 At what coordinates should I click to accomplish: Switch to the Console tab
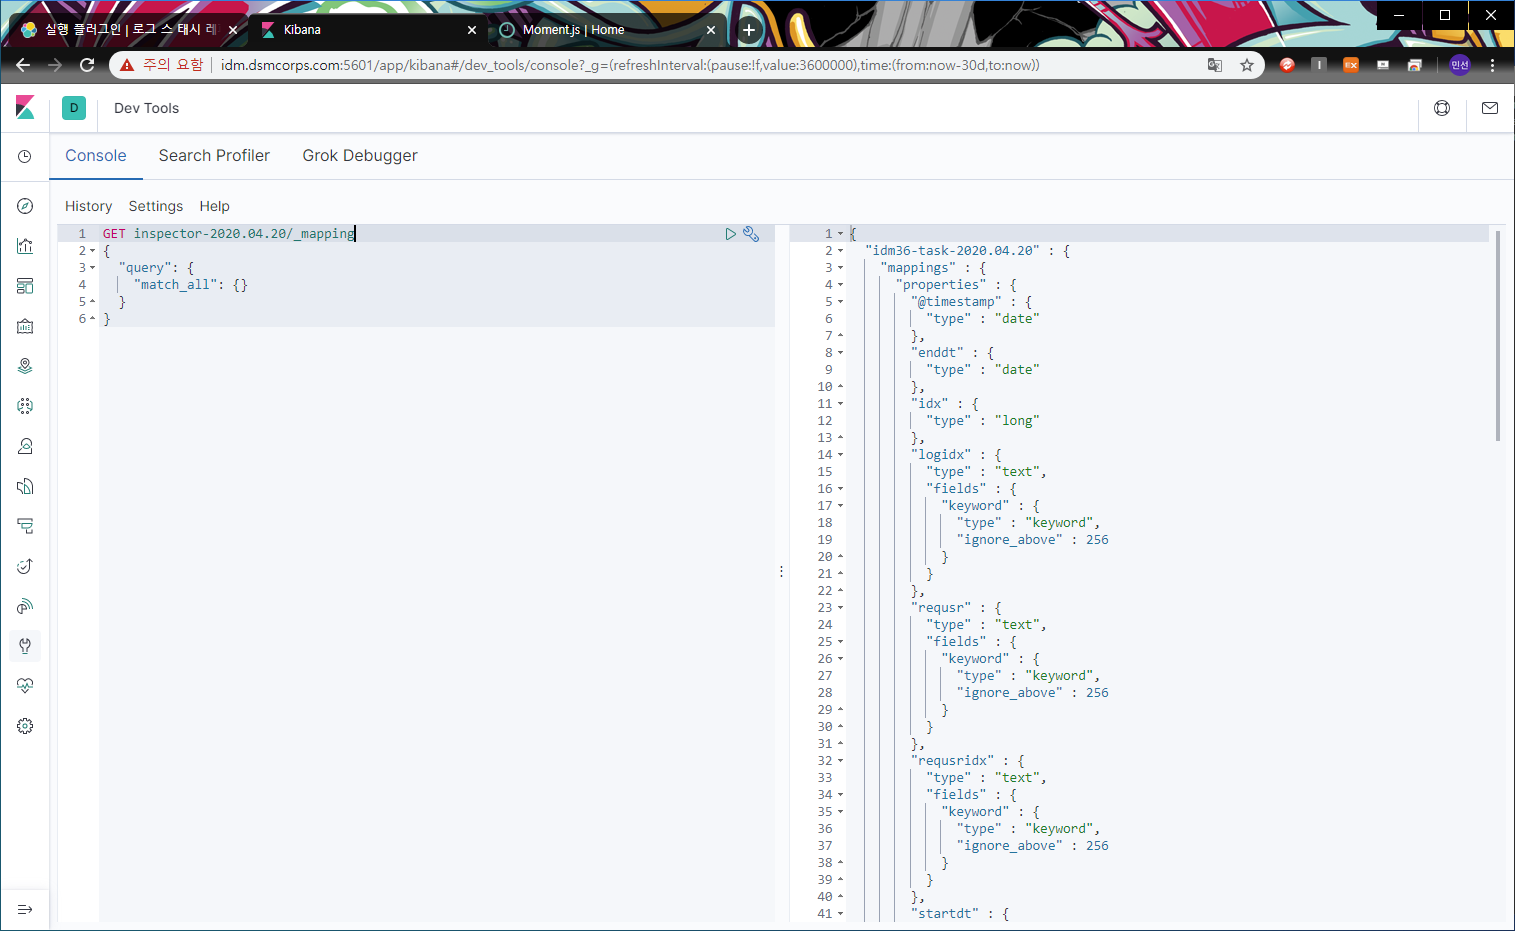coord(96,156)
